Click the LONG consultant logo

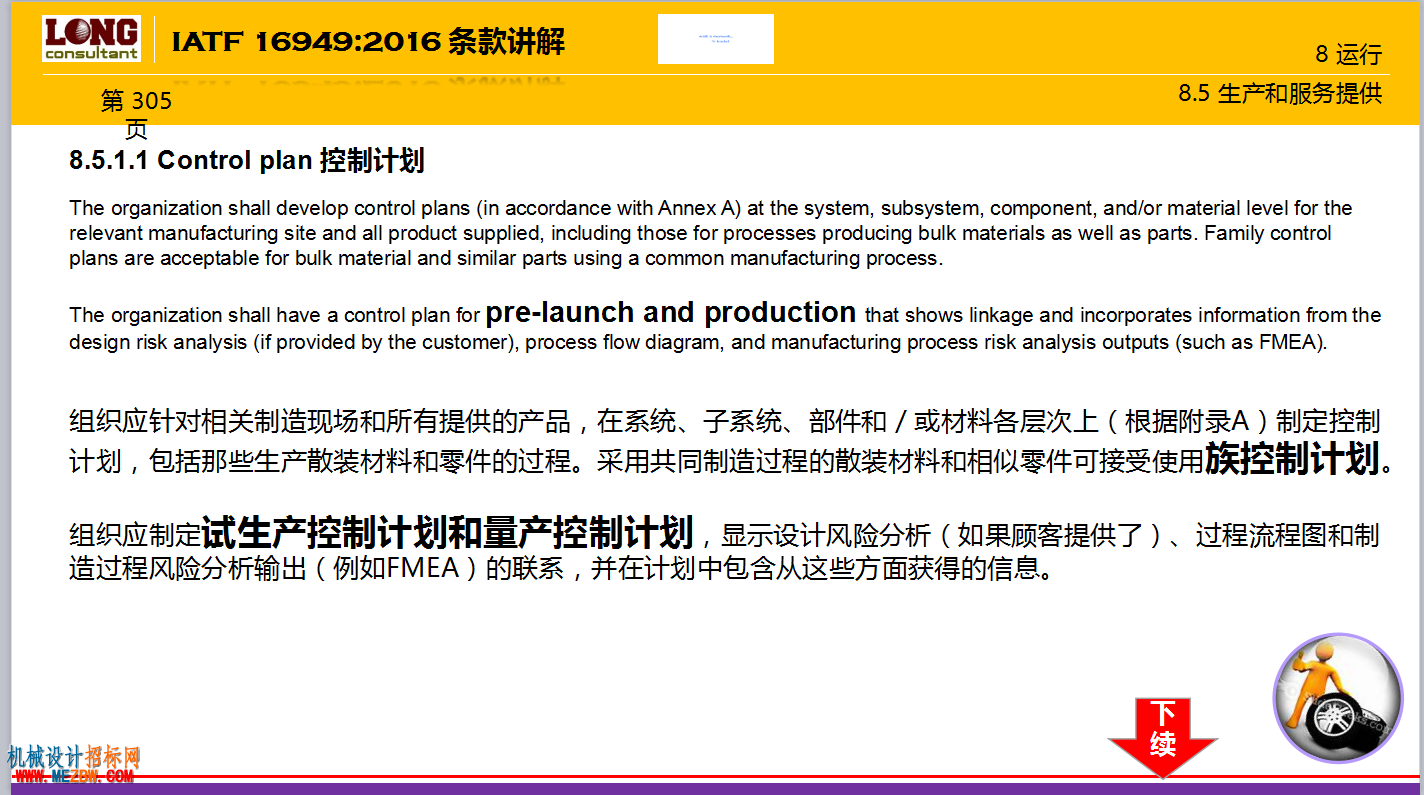92,39
